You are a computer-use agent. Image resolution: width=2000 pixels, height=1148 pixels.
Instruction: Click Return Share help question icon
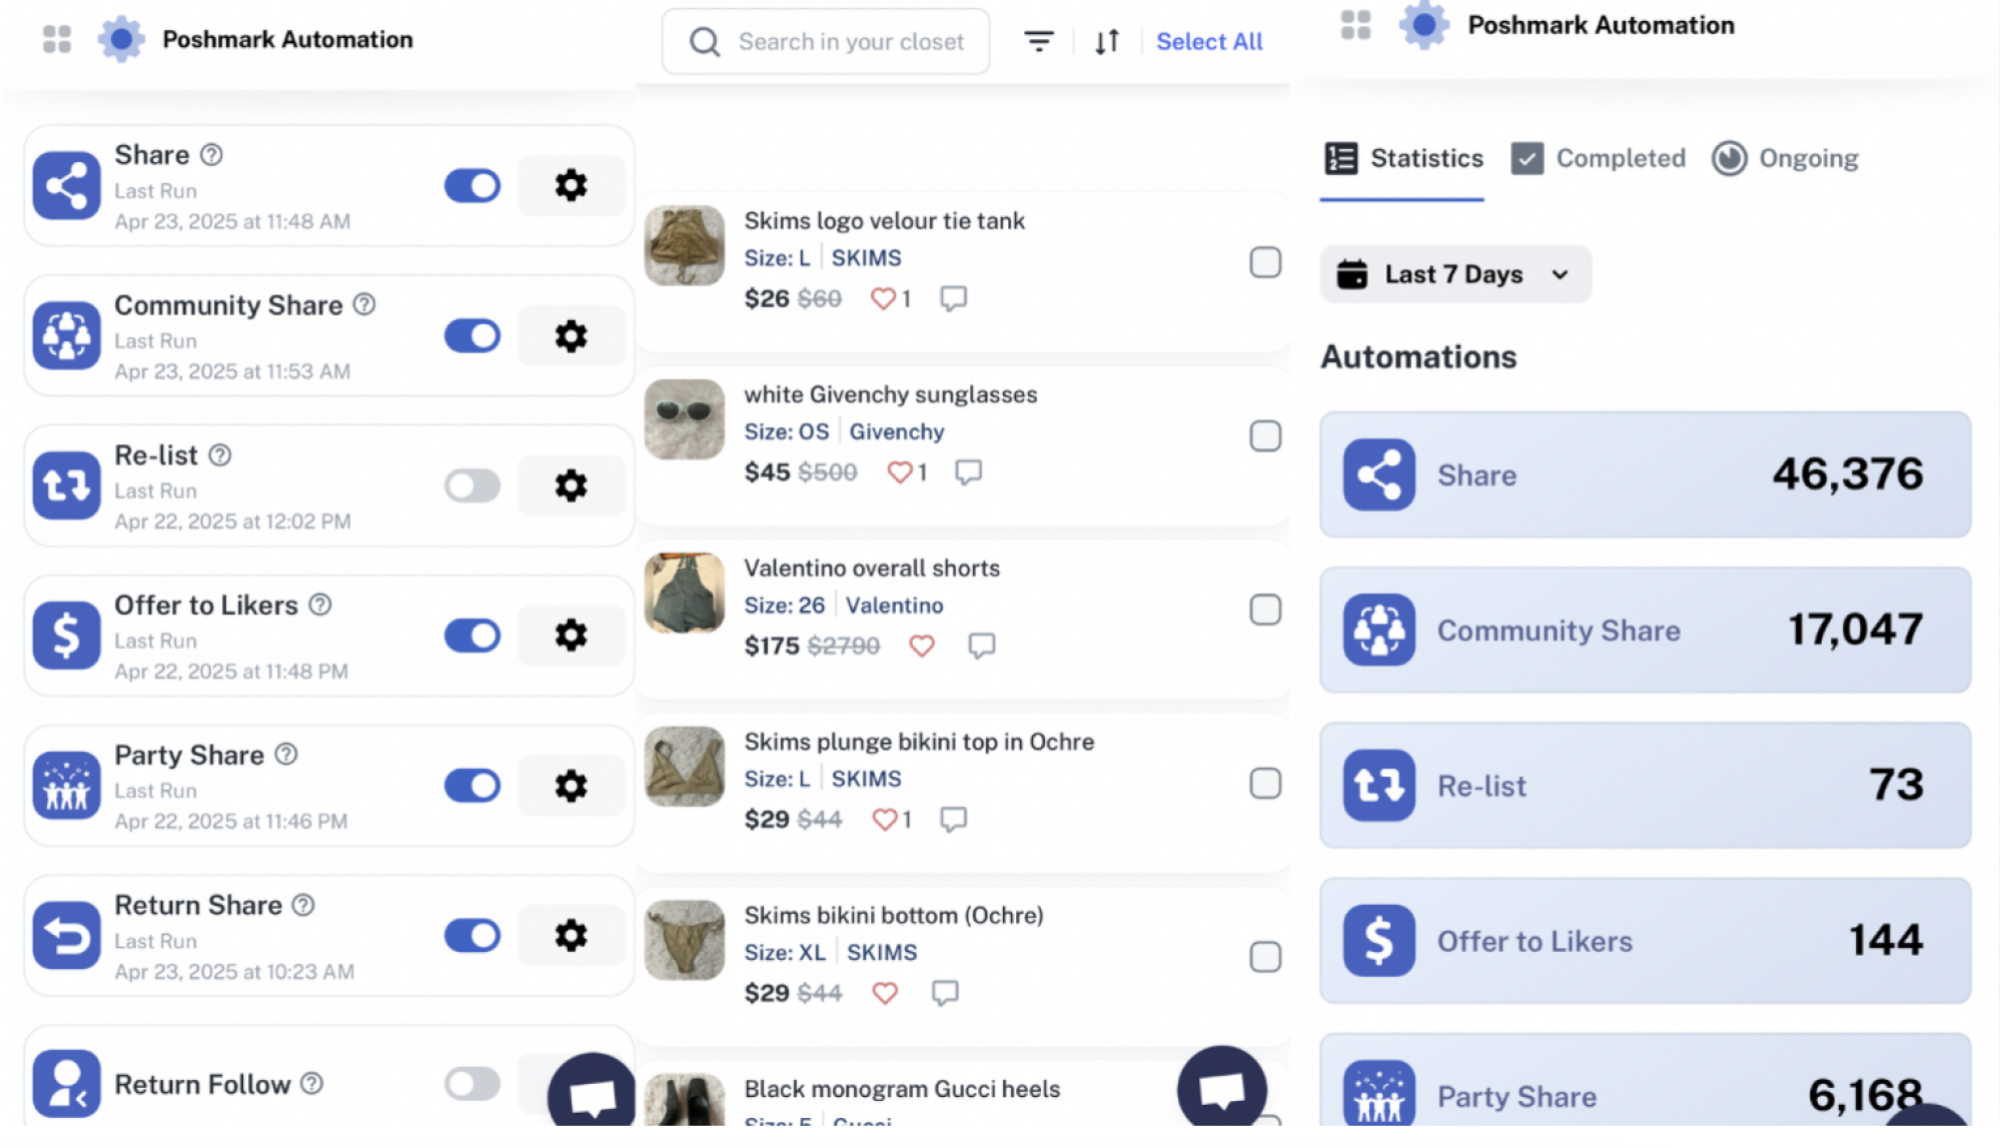[303, 905]
